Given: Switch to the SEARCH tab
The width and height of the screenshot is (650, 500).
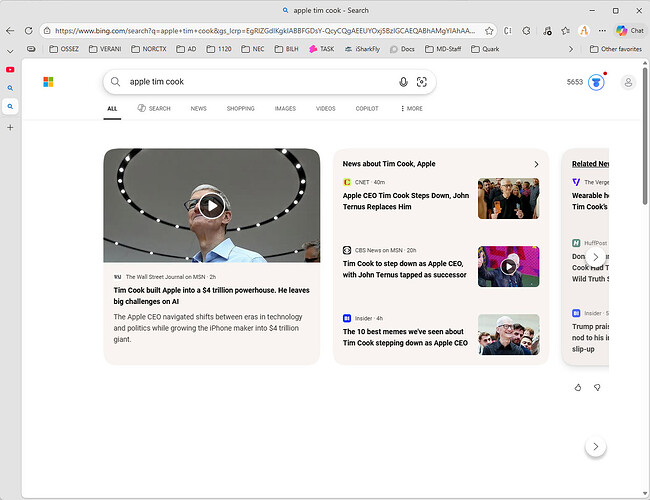Looking at the screenshot, I should [154, 109].
